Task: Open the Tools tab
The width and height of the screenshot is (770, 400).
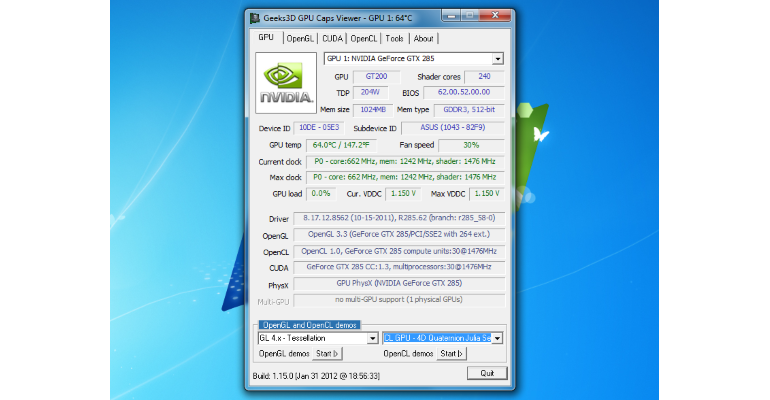Action: click(x=394, y=38)
